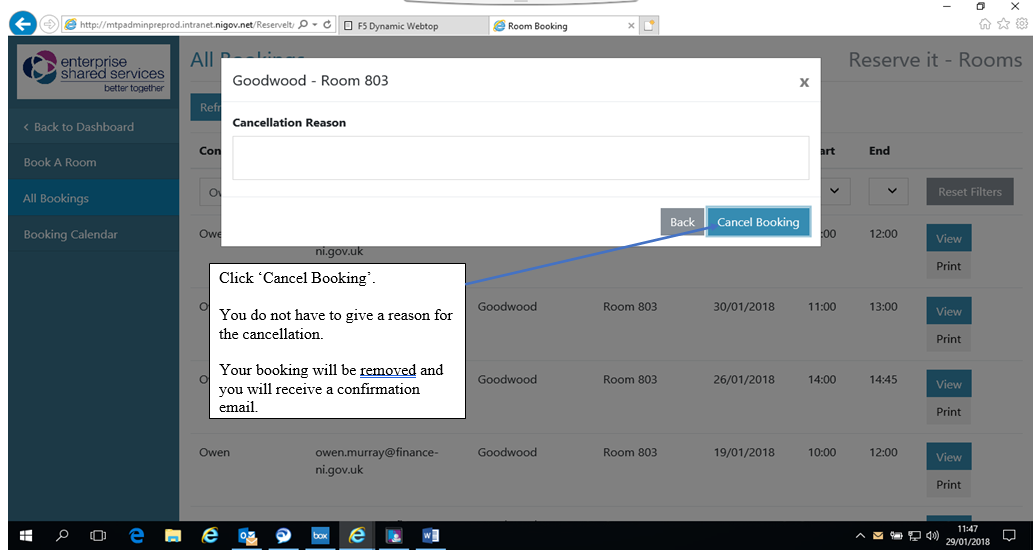Click Back to Dashboard link
Image resolution: width=1033 pixels, height=552 pixels.
pos(78,127)
